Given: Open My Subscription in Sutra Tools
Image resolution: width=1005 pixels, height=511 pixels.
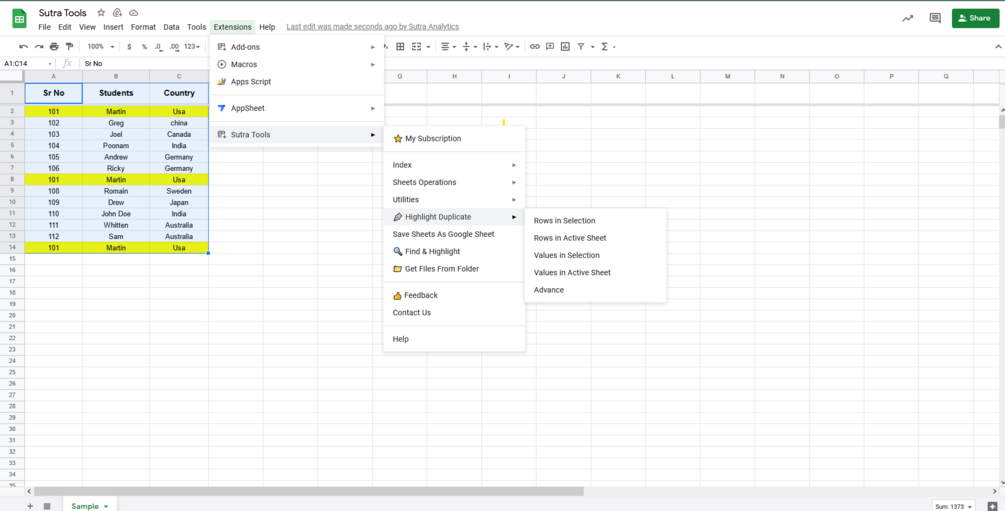Looking at the screenshot, I should (x=454, y=138).
